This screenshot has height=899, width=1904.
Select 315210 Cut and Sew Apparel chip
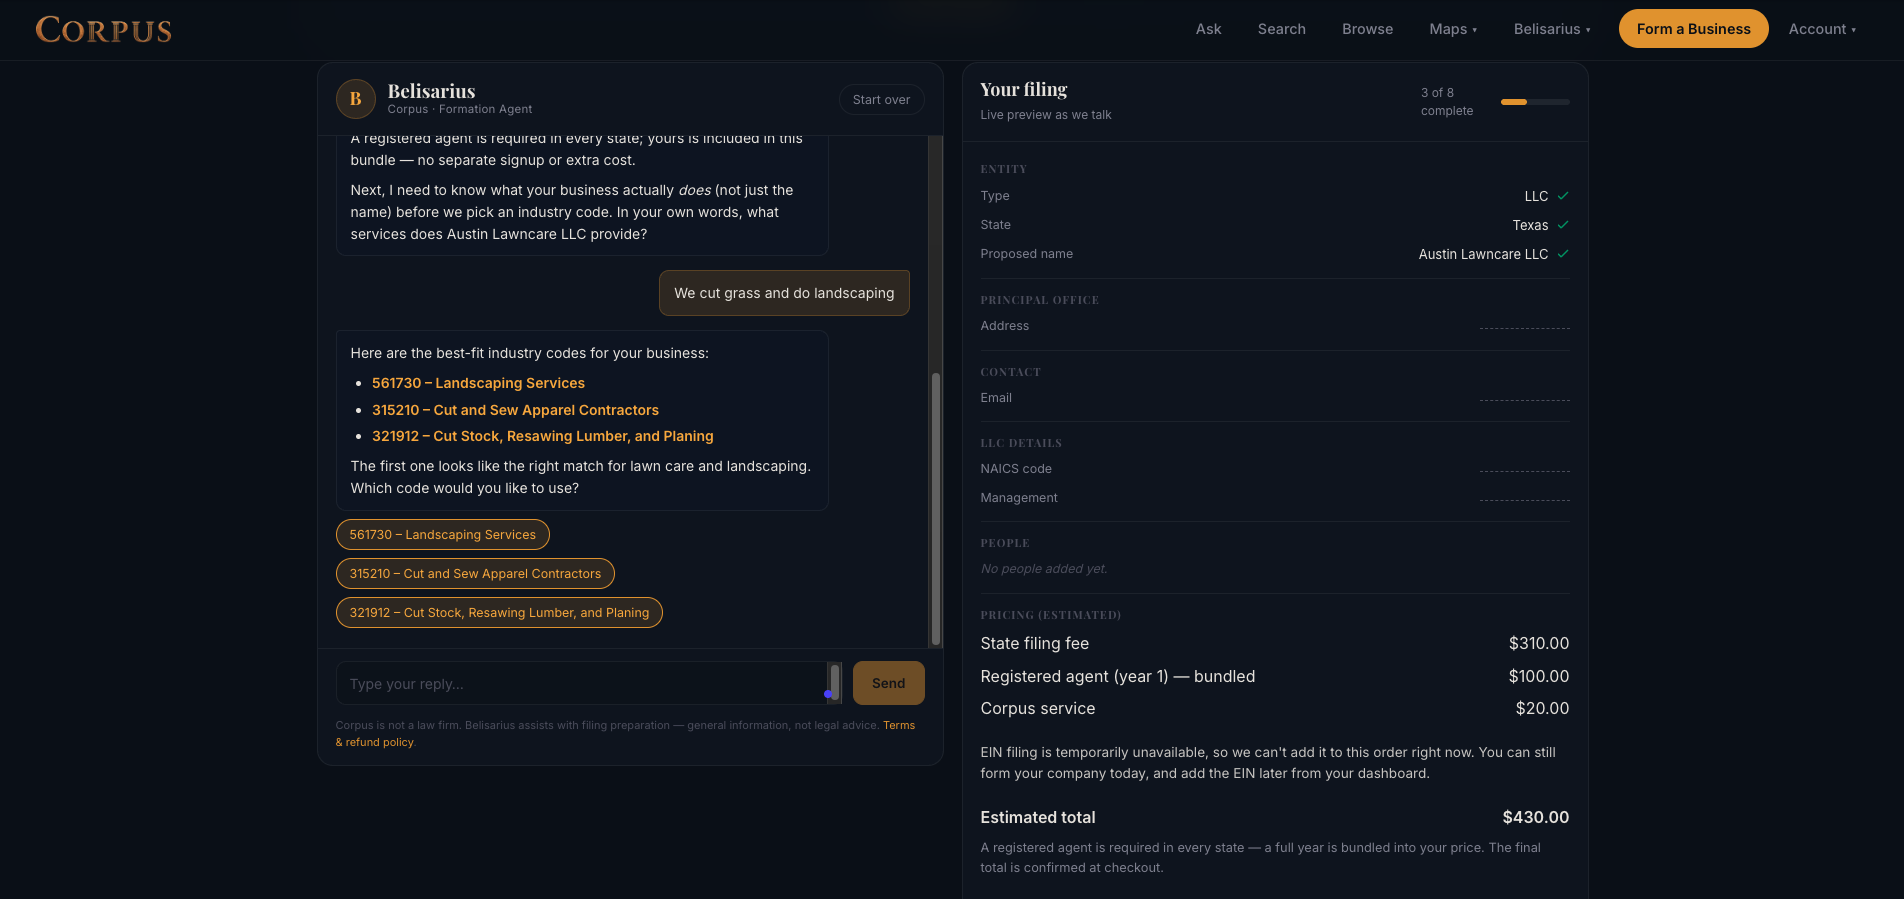(475, 574)
